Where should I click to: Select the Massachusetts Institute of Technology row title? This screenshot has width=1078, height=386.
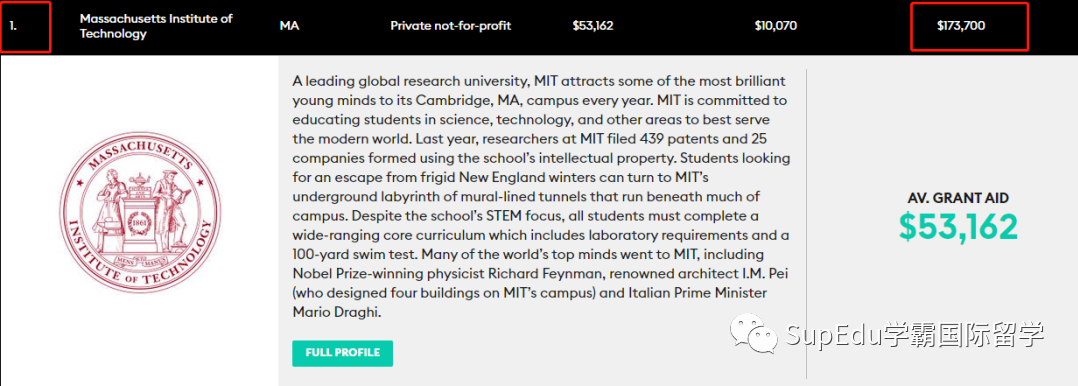(156, 26)
